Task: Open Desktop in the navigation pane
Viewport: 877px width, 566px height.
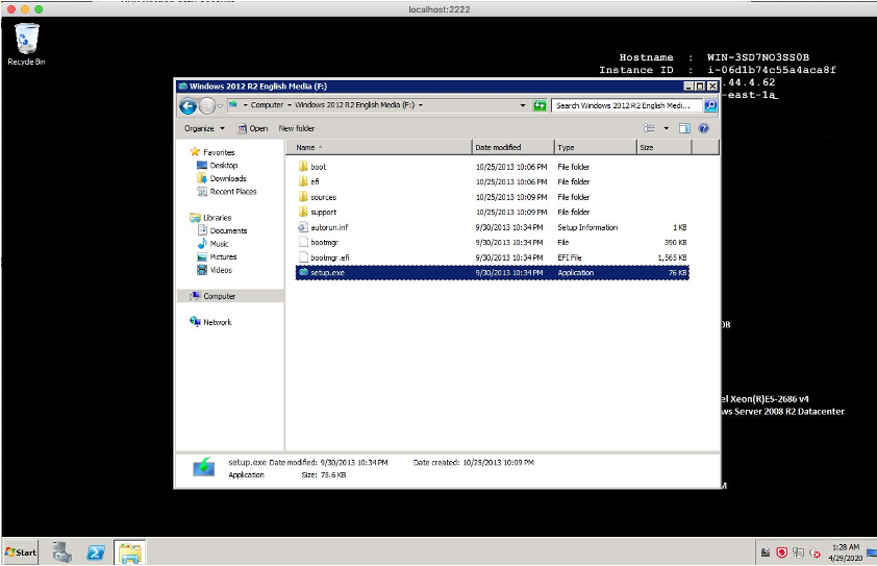Action: [x=218, y=166]
